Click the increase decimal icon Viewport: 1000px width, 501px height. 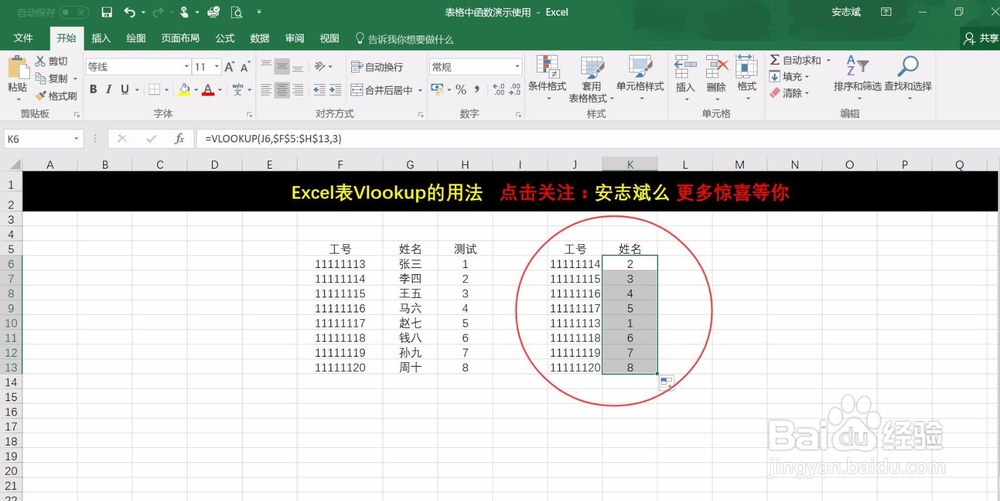[x=499, y=90]
